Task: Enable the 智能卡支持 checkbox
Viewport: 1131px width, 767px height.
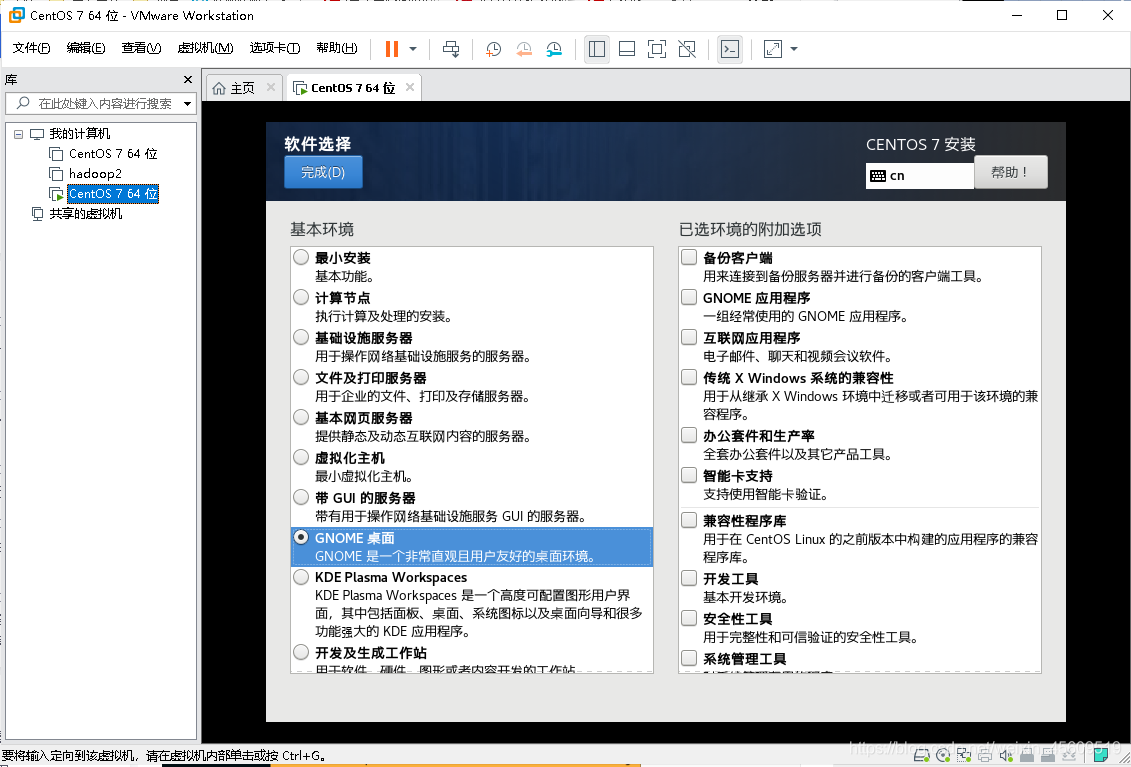Action: 690,475
